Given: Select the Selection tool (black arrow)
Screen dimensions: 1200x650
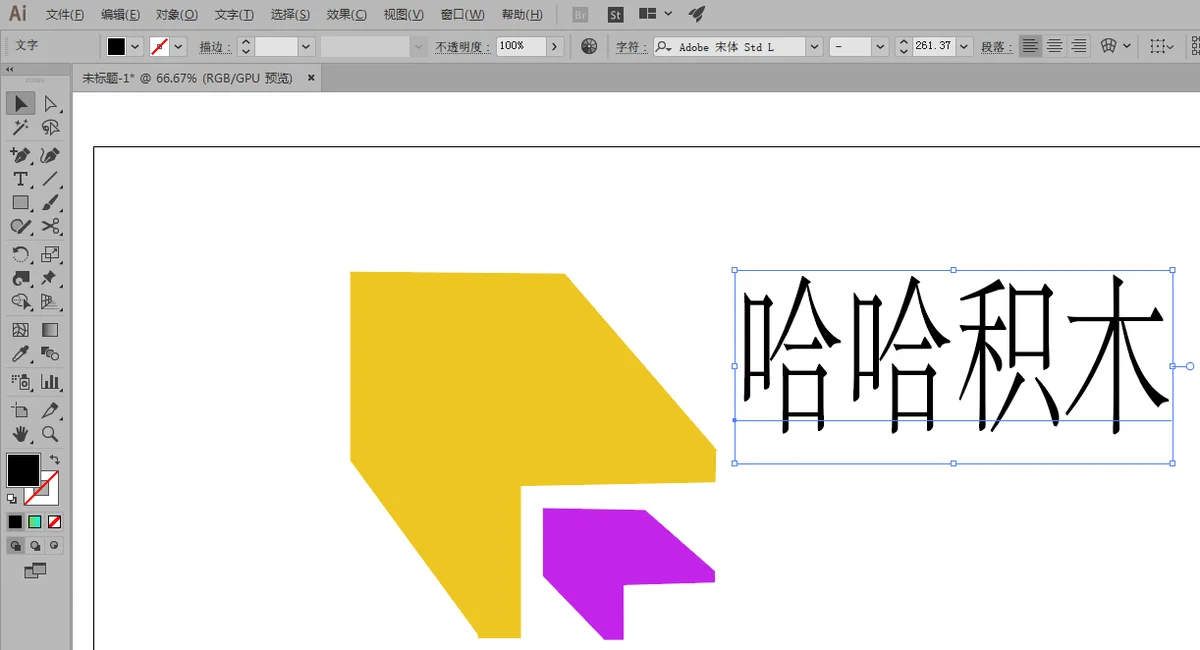Looking at the screenshot, I should coord(21,103).
